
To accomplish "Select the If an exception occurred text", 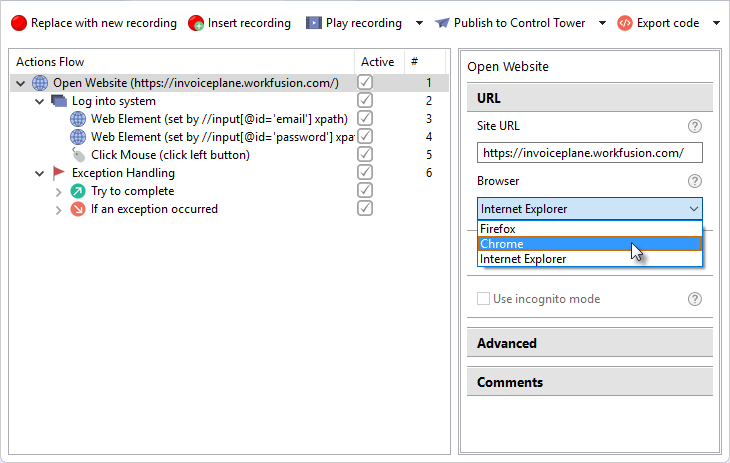I will [154, 209].
